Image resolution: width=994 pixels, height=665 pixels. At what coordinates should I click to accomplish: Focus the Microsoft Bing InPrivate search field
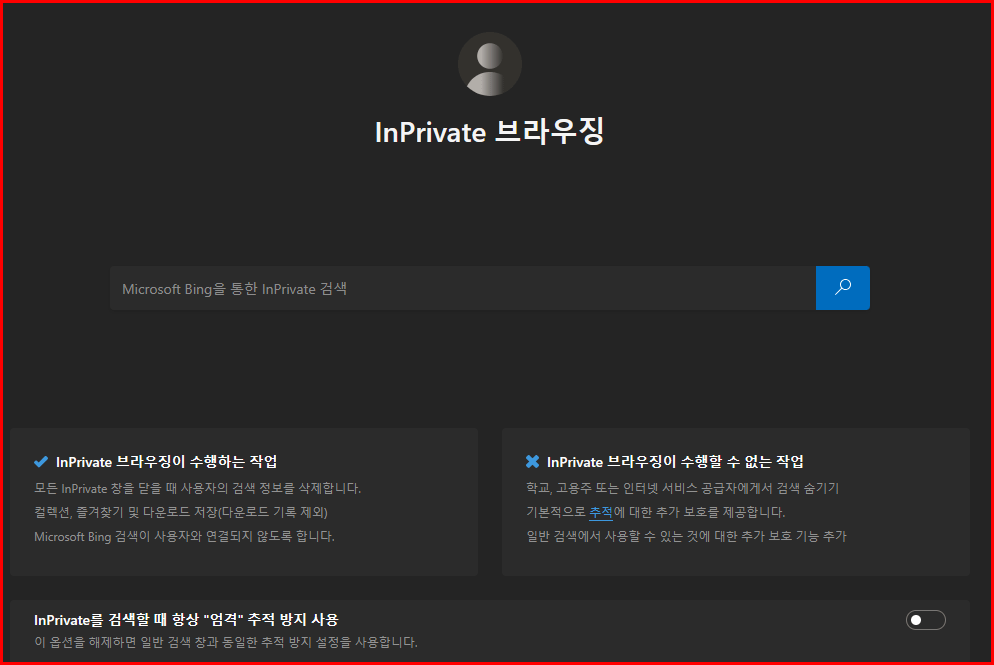[x=463, y=288]
